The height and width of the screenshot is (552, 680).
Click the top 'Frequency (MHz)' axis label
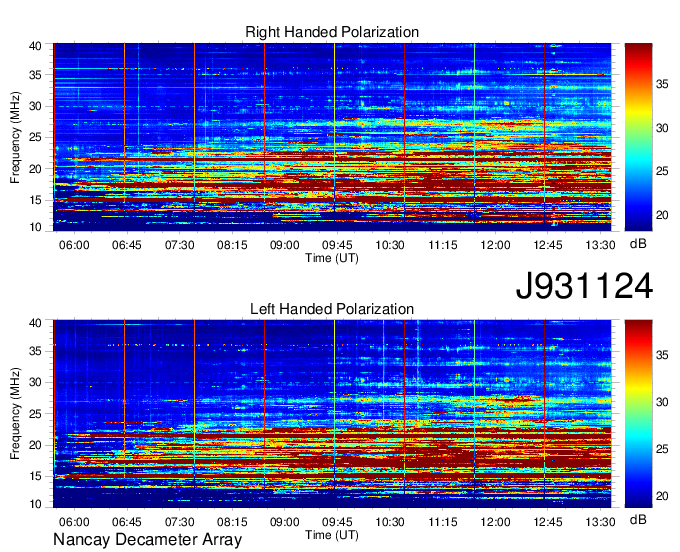pyautogui.click(x=15, y=137)
